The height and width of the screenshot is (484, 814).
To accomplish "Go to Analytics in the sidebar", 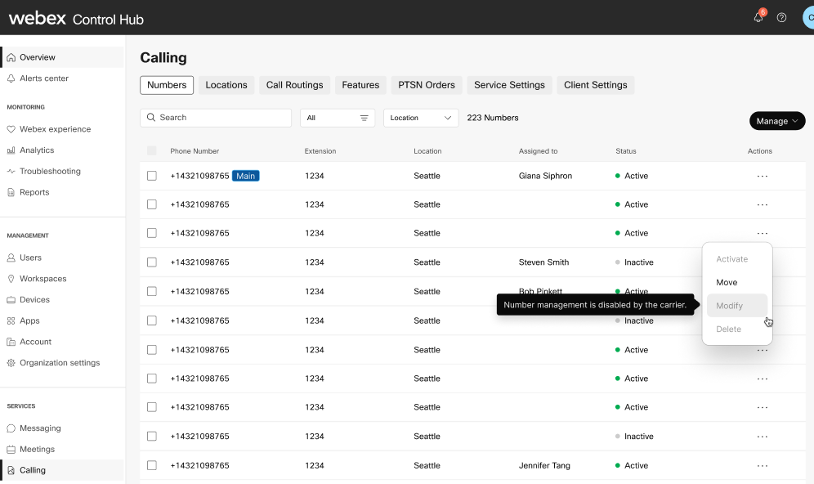I will coord(37,150).
